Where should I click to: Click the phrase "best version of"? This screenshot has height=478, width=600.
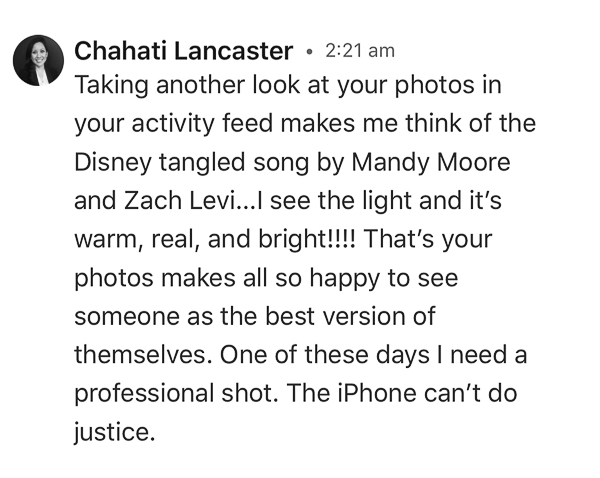point(350,316)
